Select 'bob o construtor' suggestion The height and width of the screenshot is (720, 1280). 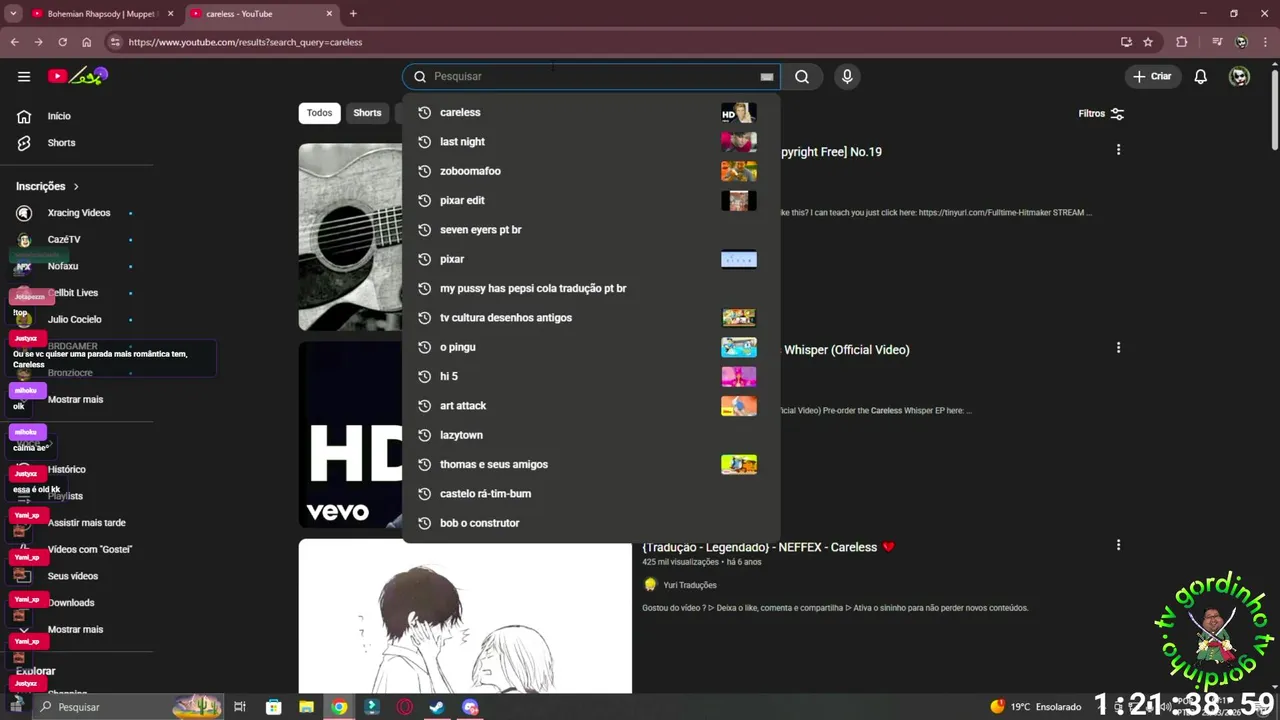[591, 523]
